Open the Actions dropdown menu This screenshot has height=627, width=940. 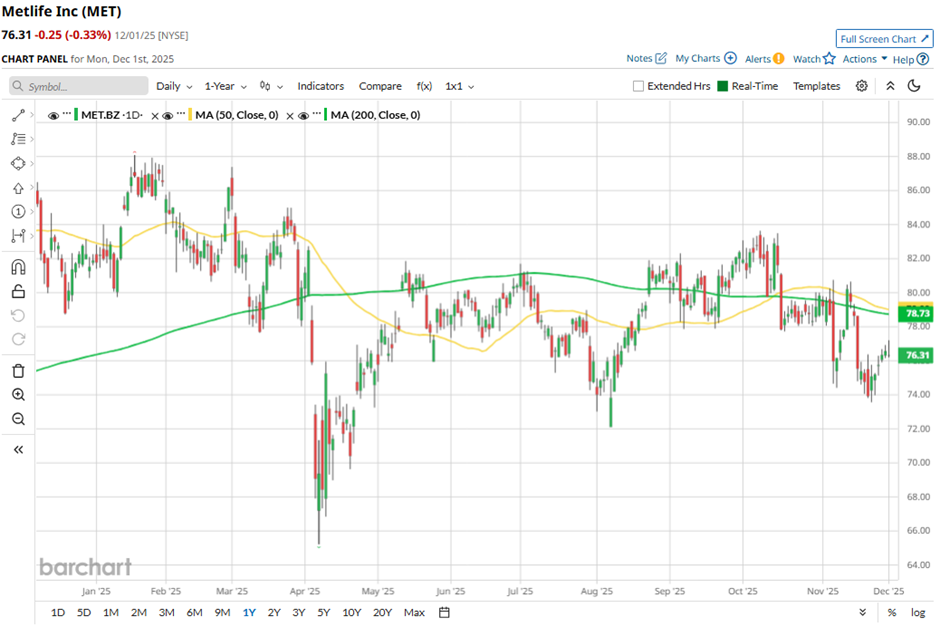point(865,59)
